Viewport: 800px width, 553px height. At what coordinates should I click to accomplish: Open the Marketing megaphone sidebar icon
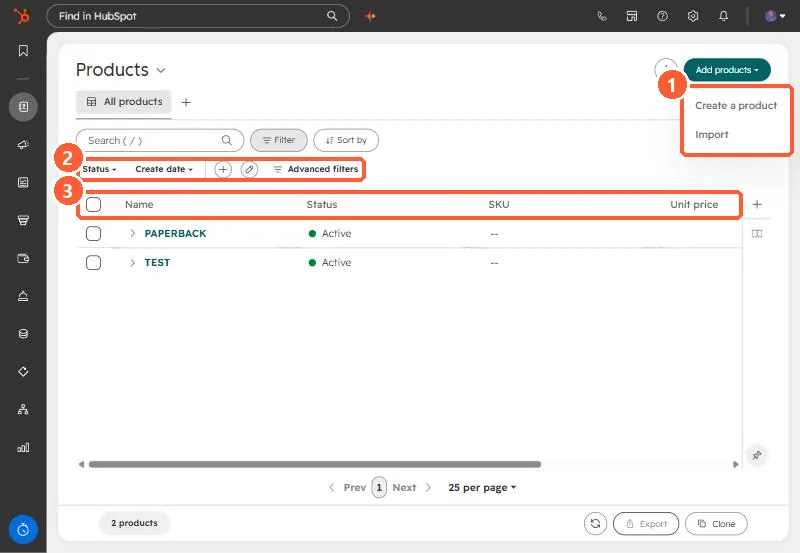pyautogui.click(x=23, y=145)
